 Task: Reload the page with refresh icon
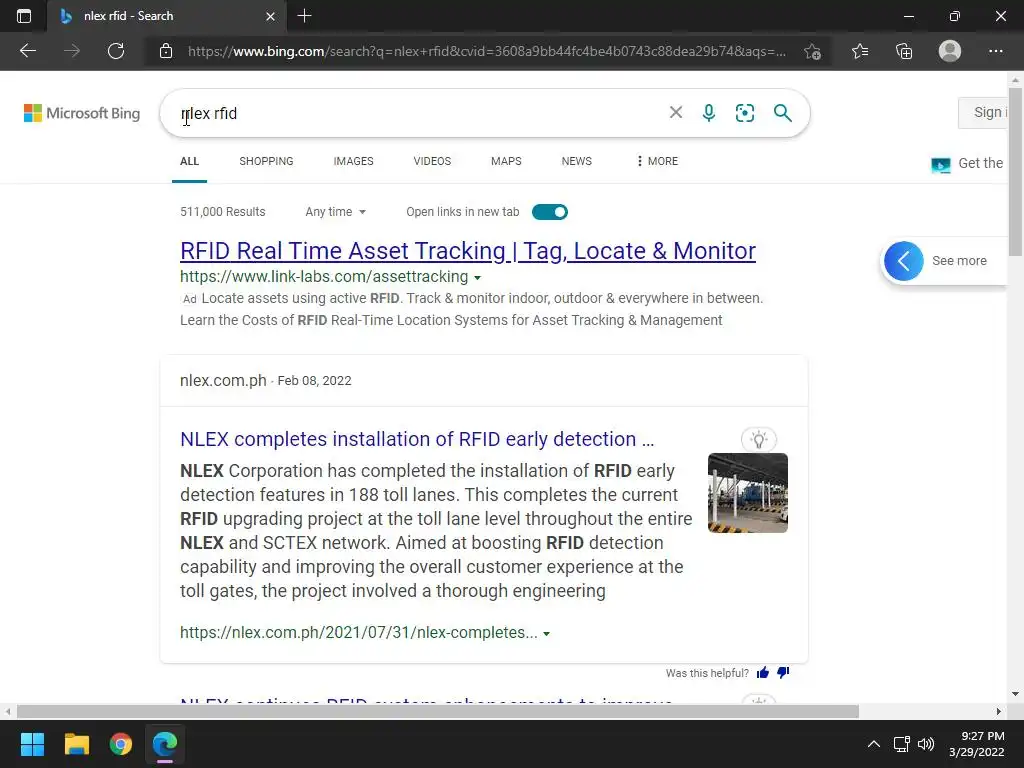(116, 51)
